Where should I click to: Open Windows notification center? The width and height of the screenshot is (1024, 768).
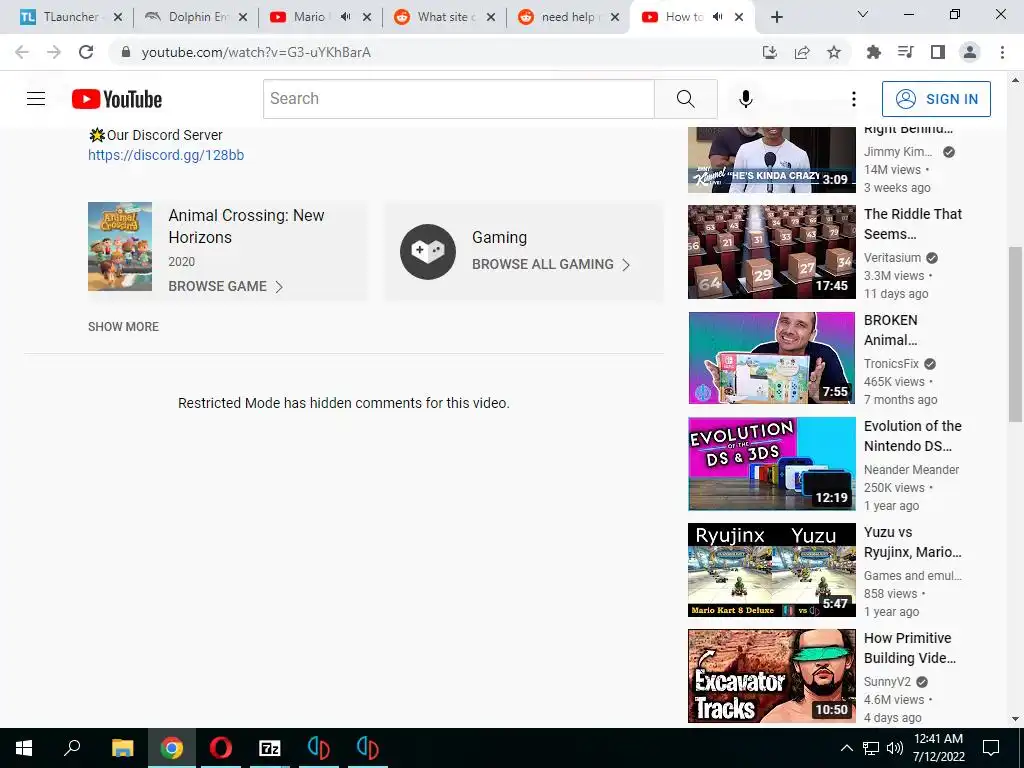pos(991,748)
